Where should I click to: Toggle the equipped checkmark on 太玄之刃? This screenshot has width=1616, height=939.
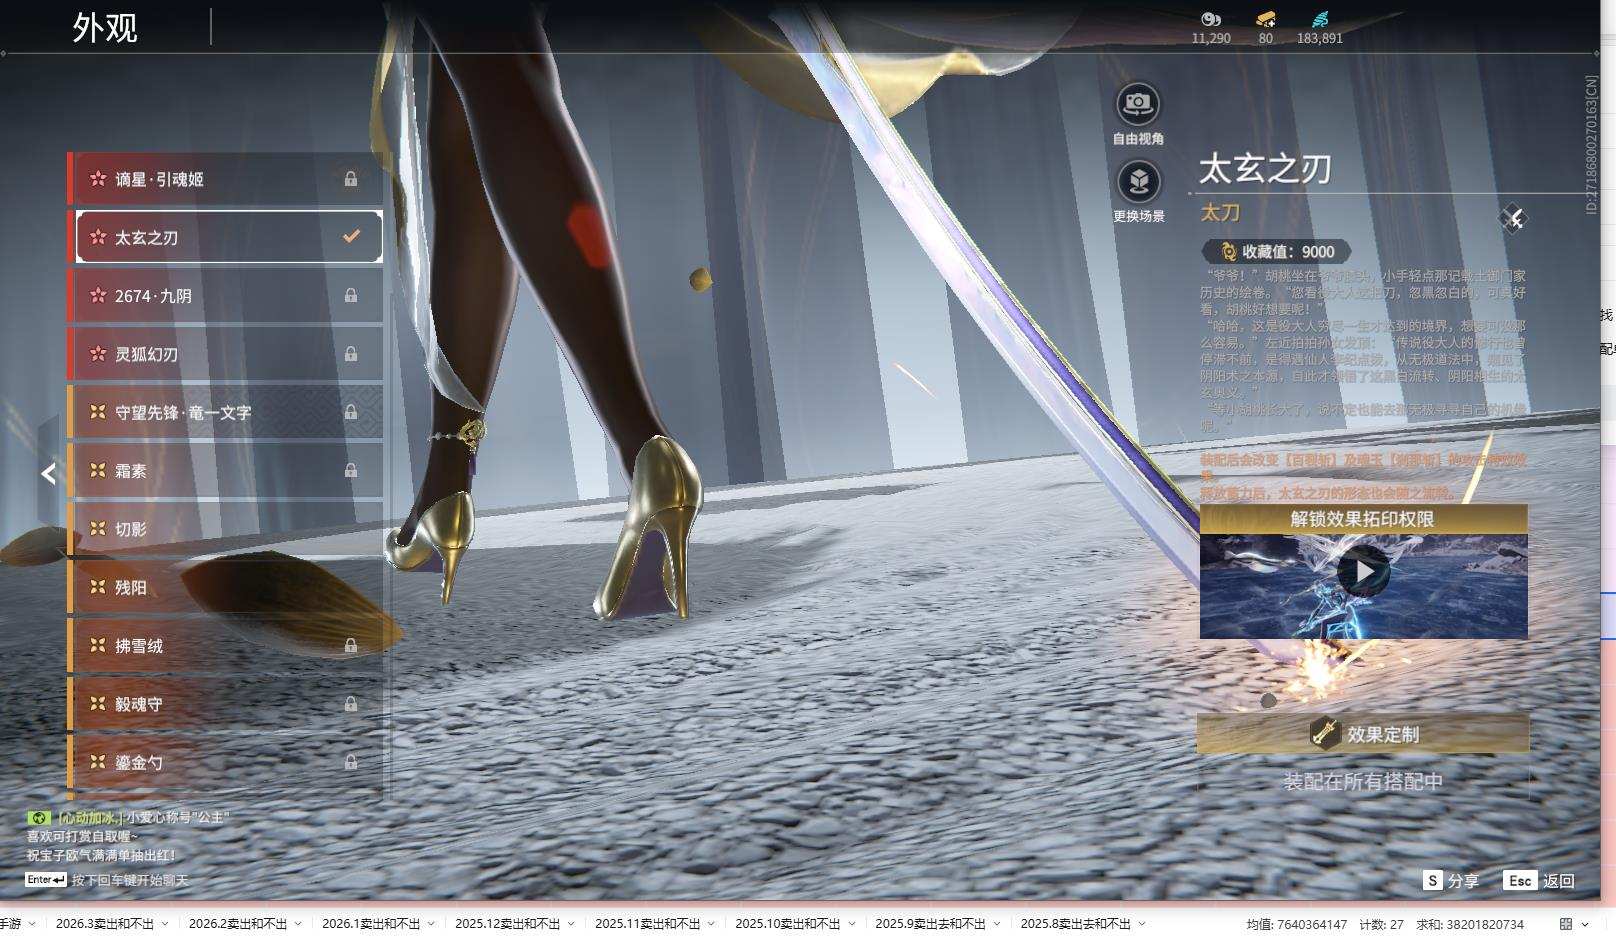351,237
